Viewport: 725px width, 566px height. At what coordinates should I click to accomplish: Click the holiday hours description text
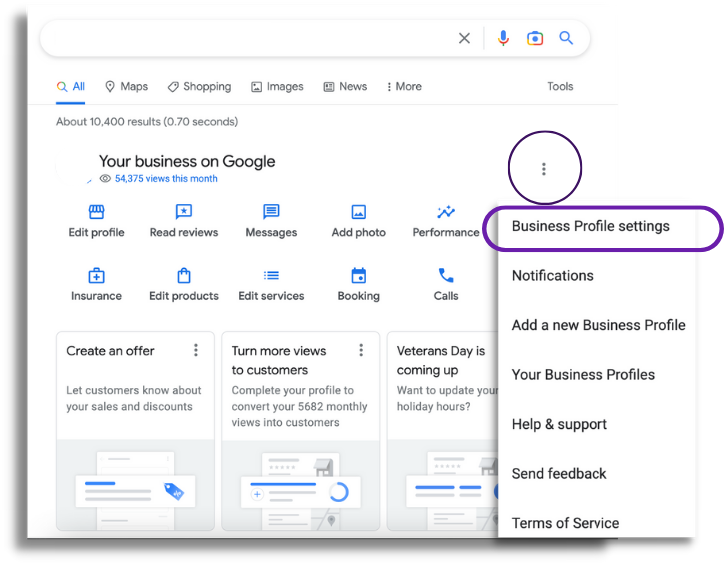pyautogui.click(x=447, y=398)
